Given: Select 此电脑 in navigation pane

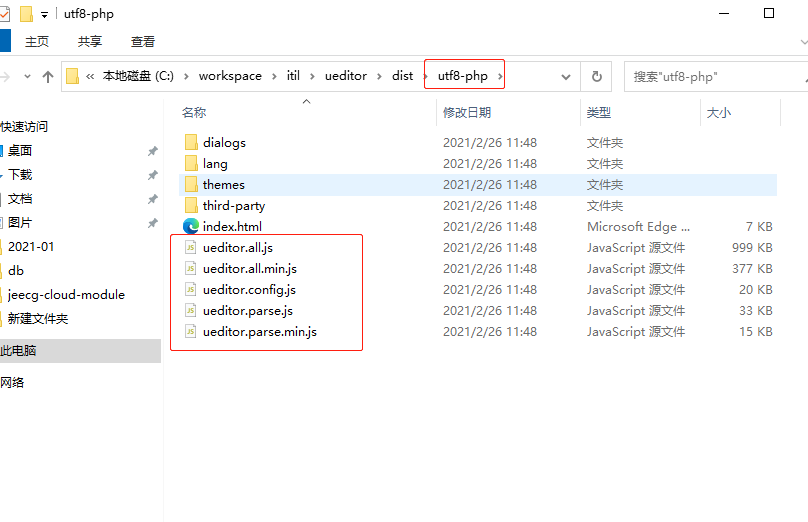Looking at the screenshot, I should (x=80, y=351).
